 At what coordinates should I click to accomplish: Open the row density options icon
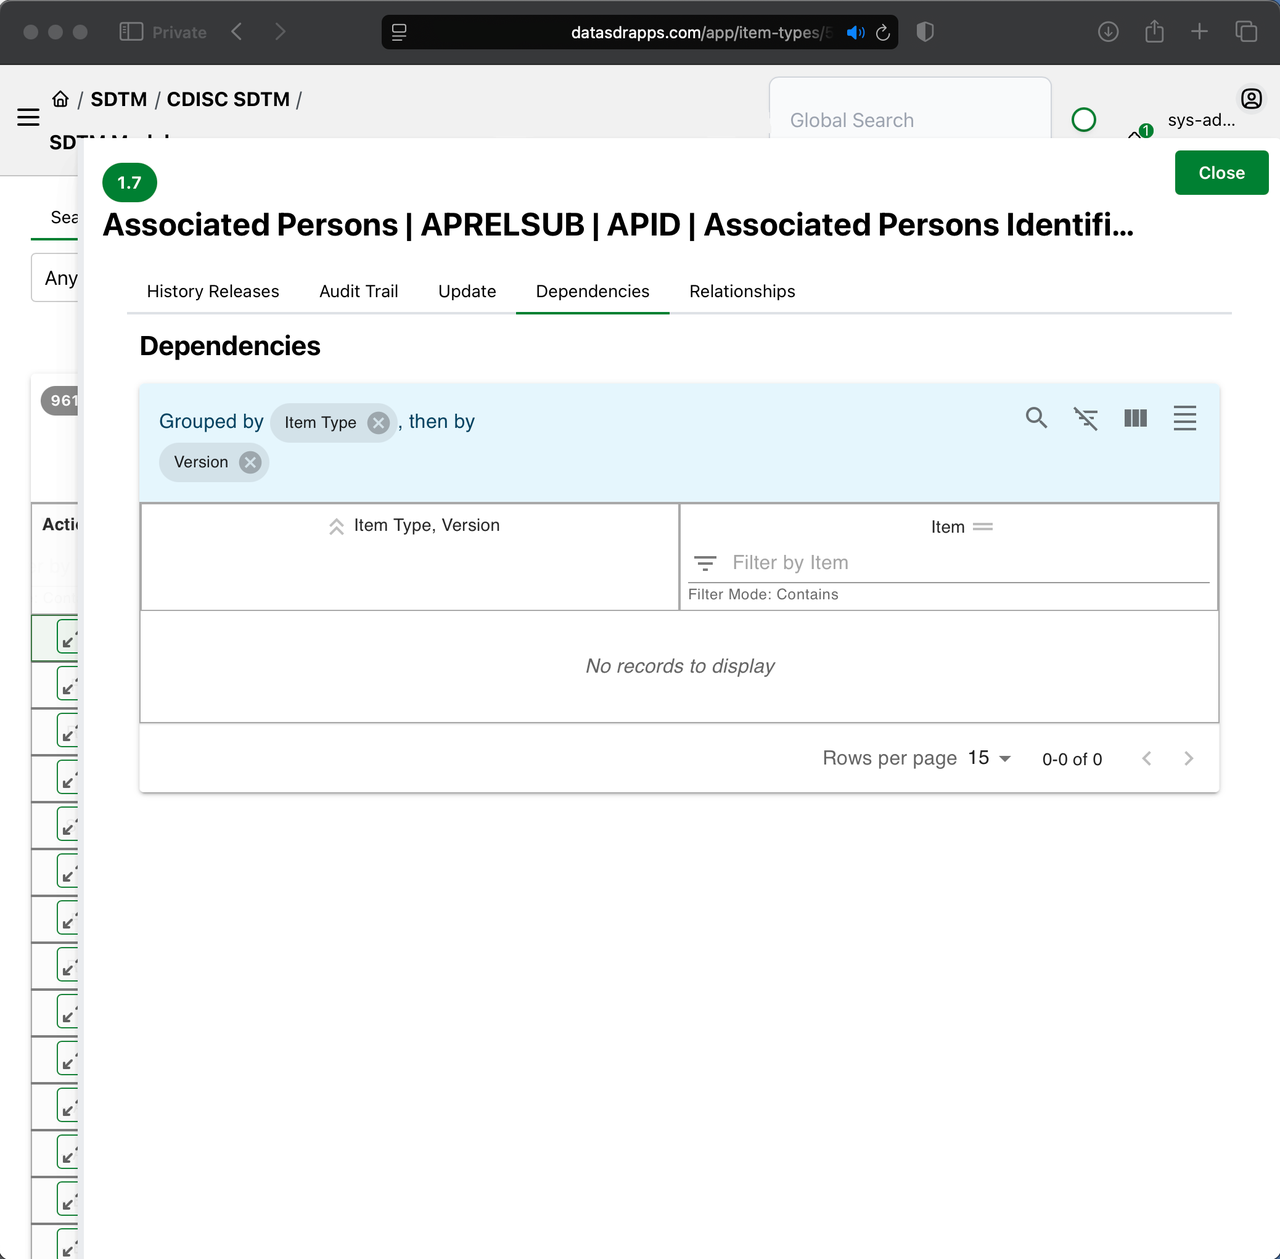click(1184, 418)
